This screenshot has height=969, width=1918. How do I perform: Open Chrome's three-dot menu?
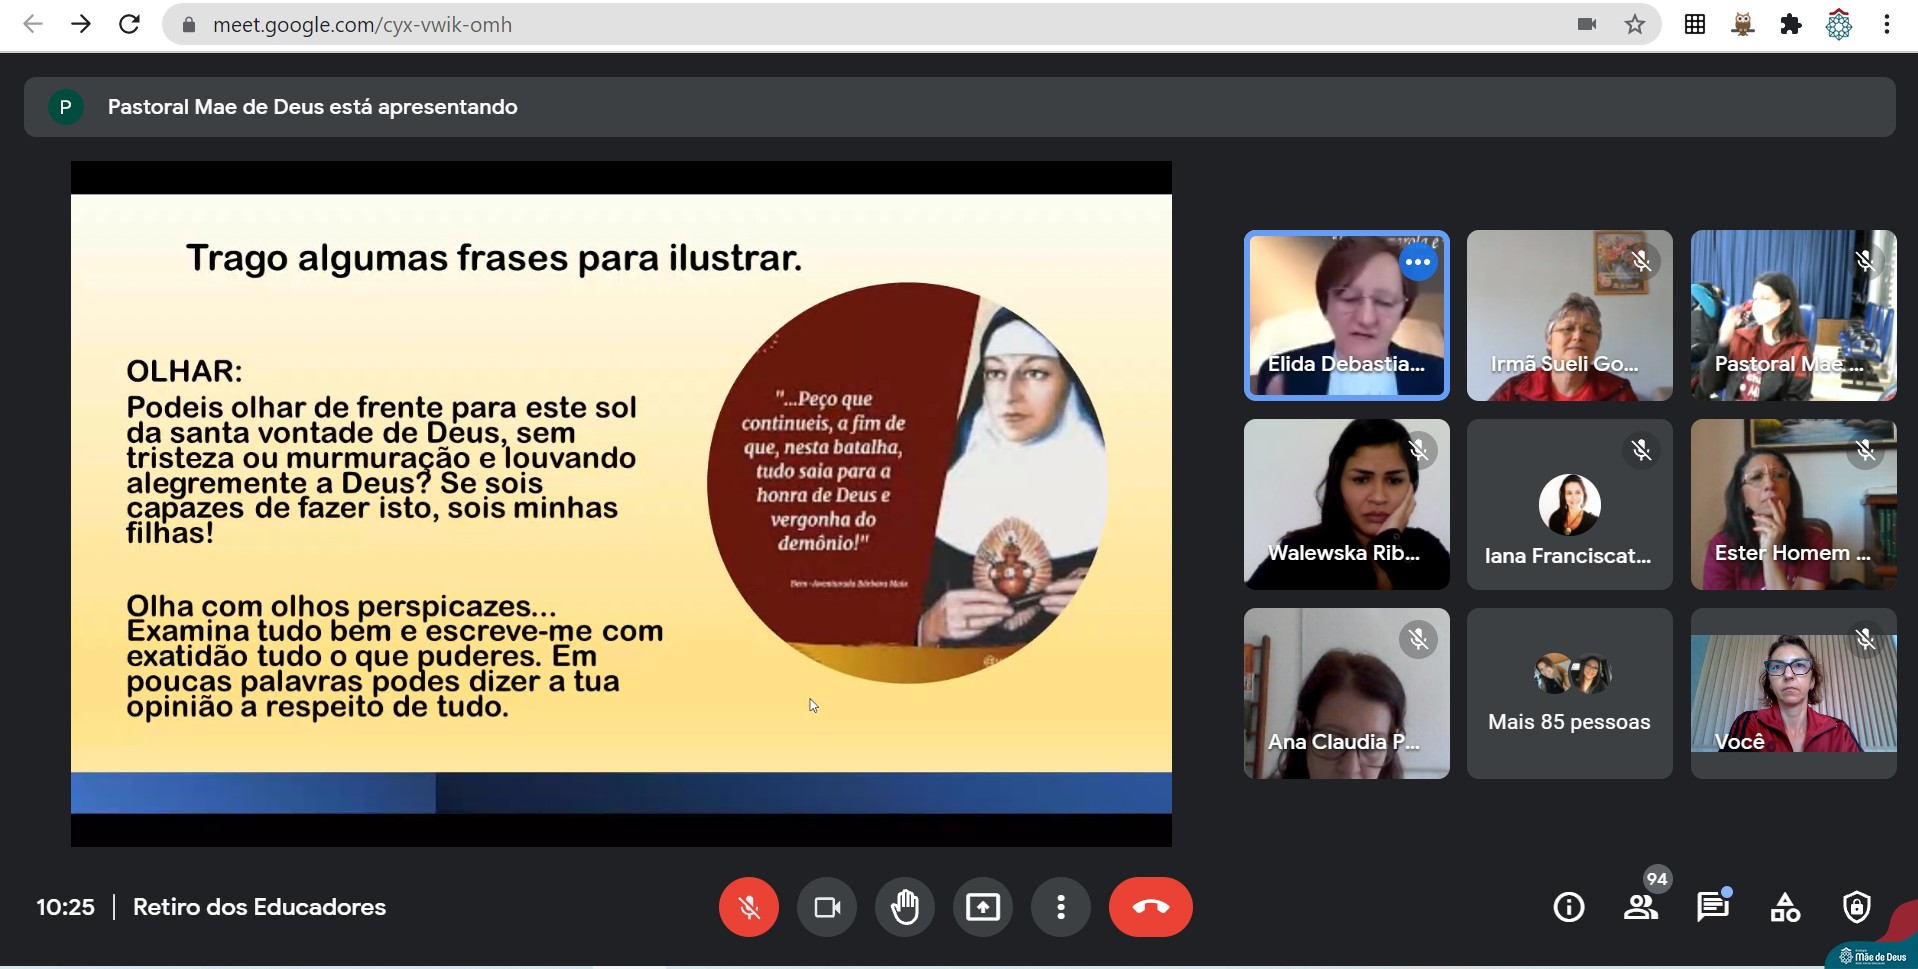coord(1886,24)
